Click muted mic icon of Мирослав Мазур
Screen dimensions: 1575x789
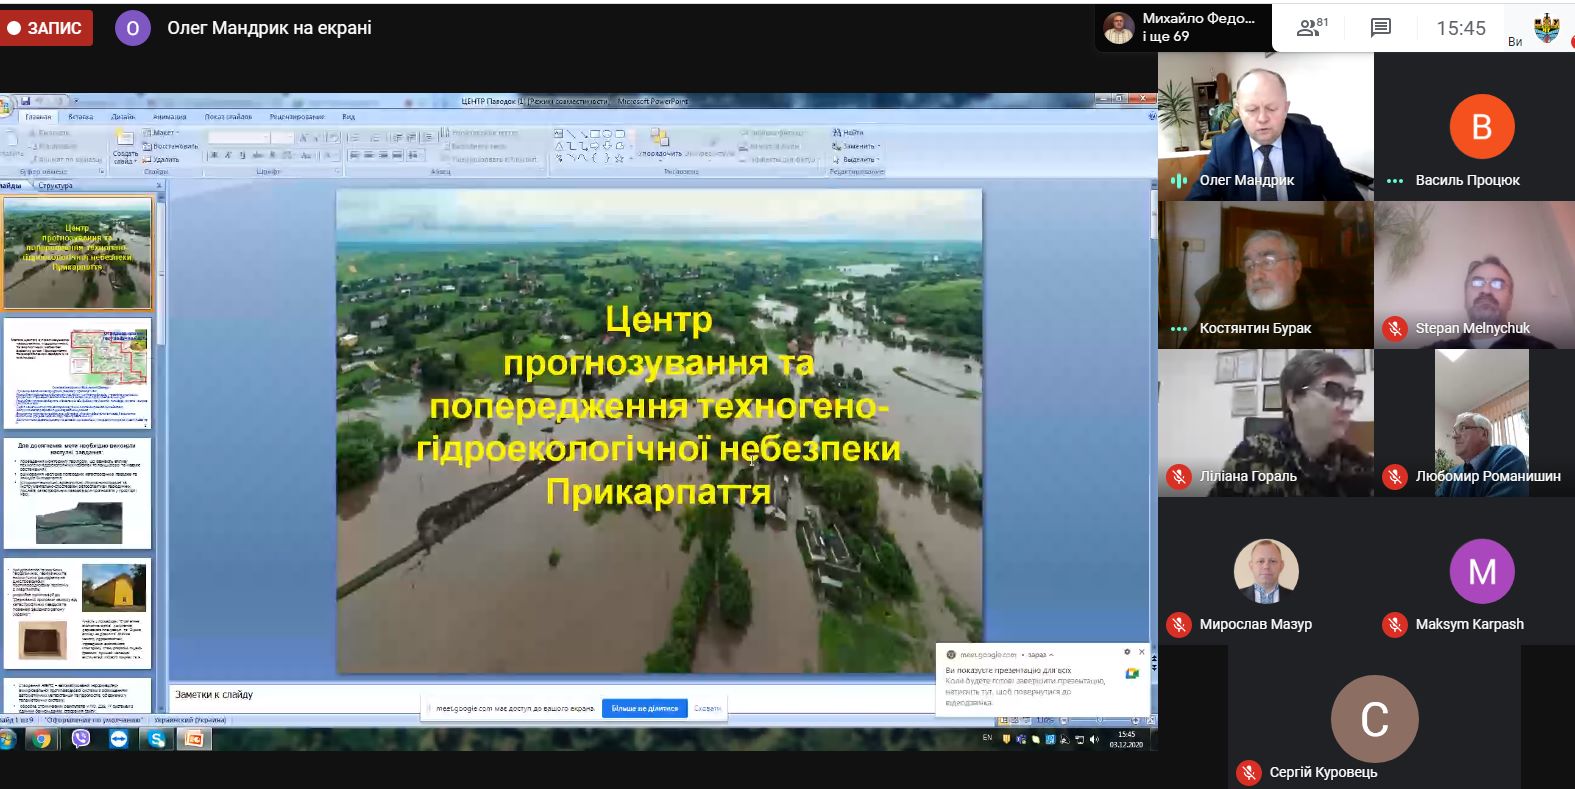point(1179,624)
